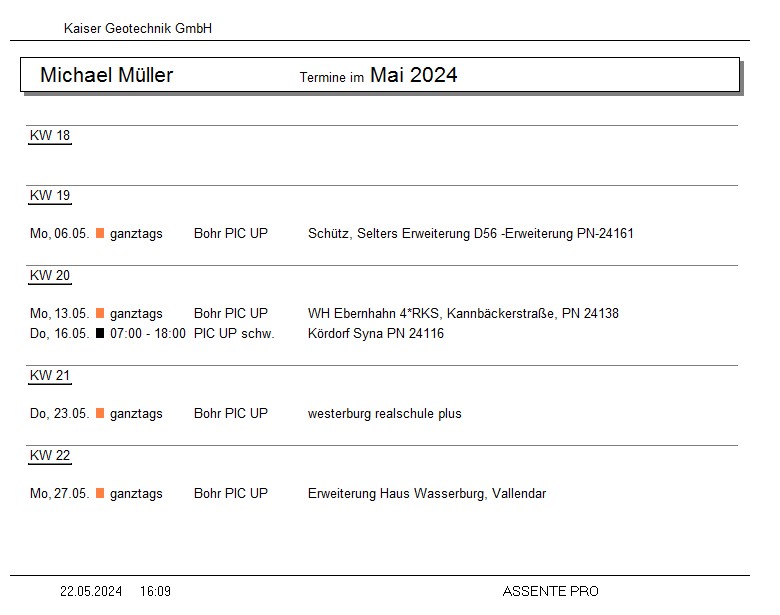780x615 pixels.
Task: Open the Schütz, Selters Erweiterung D56 entry
Action: [x=470, y=234]
